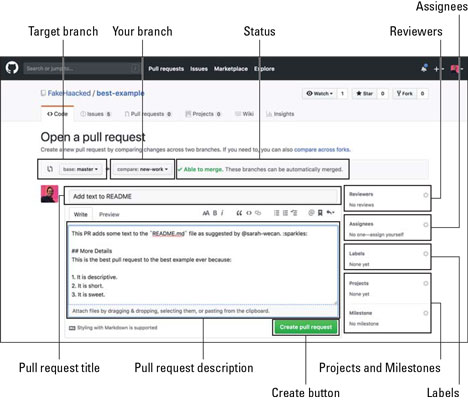Open Issues in top navigation
The height and width of the screenshot is (400, 468).
click(x=199, y=69)
